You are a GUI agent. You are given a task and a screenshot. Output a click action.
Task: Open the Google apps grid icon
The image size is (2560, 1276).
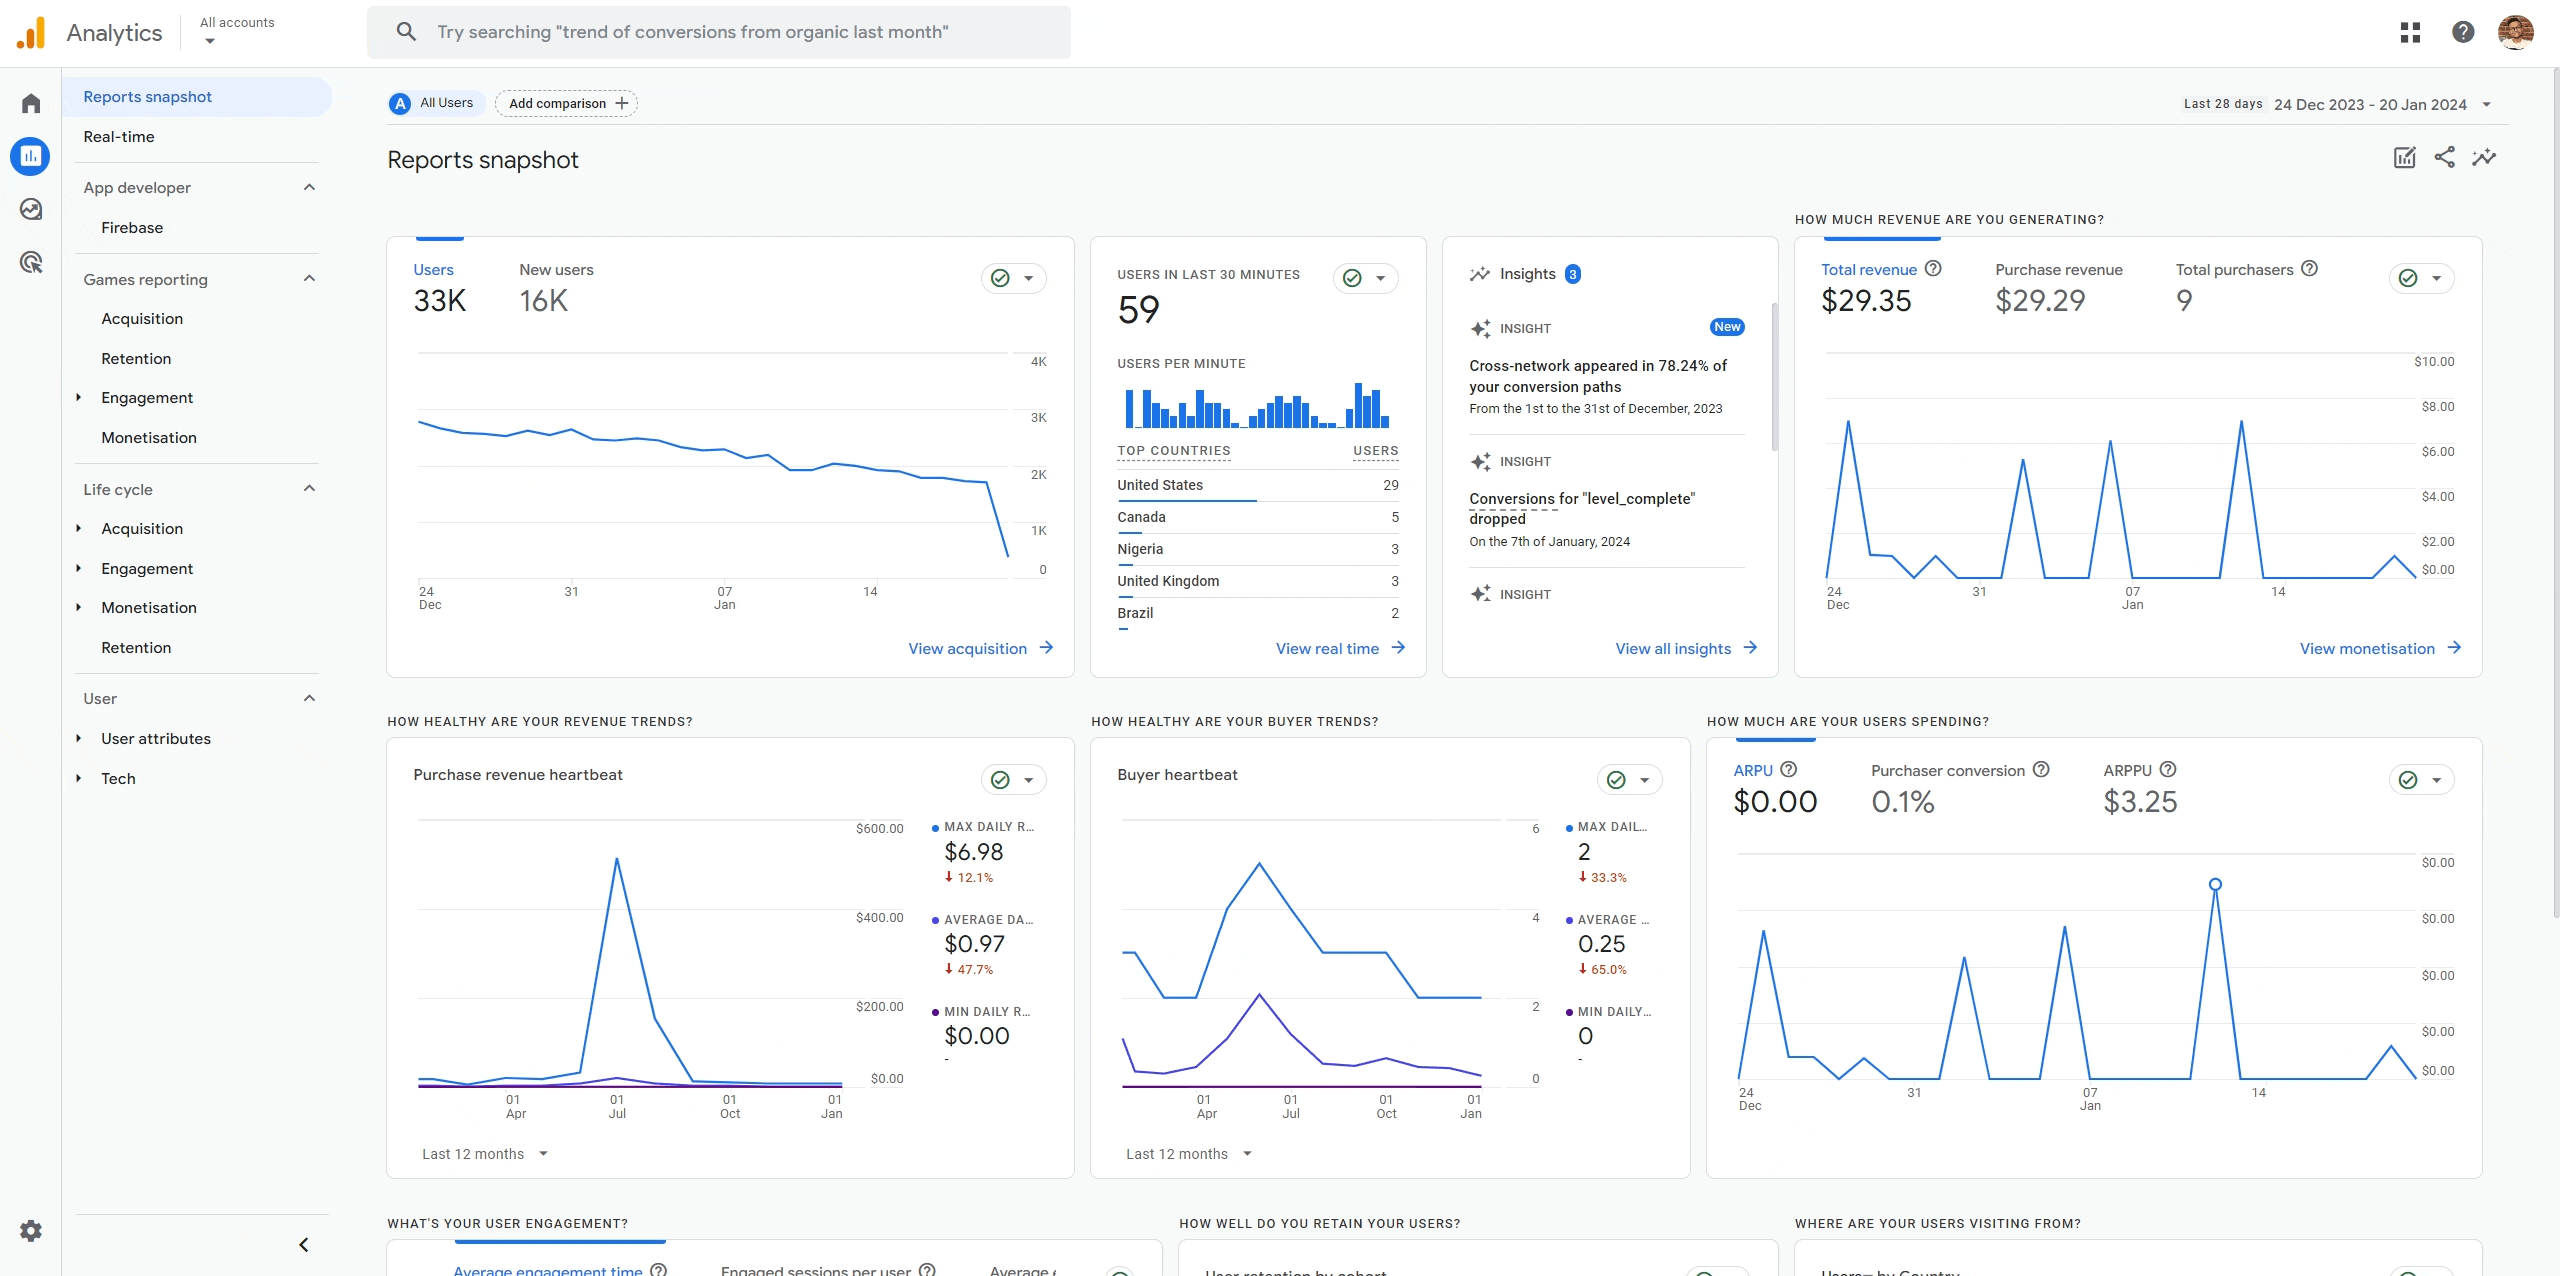(2410, 32)
